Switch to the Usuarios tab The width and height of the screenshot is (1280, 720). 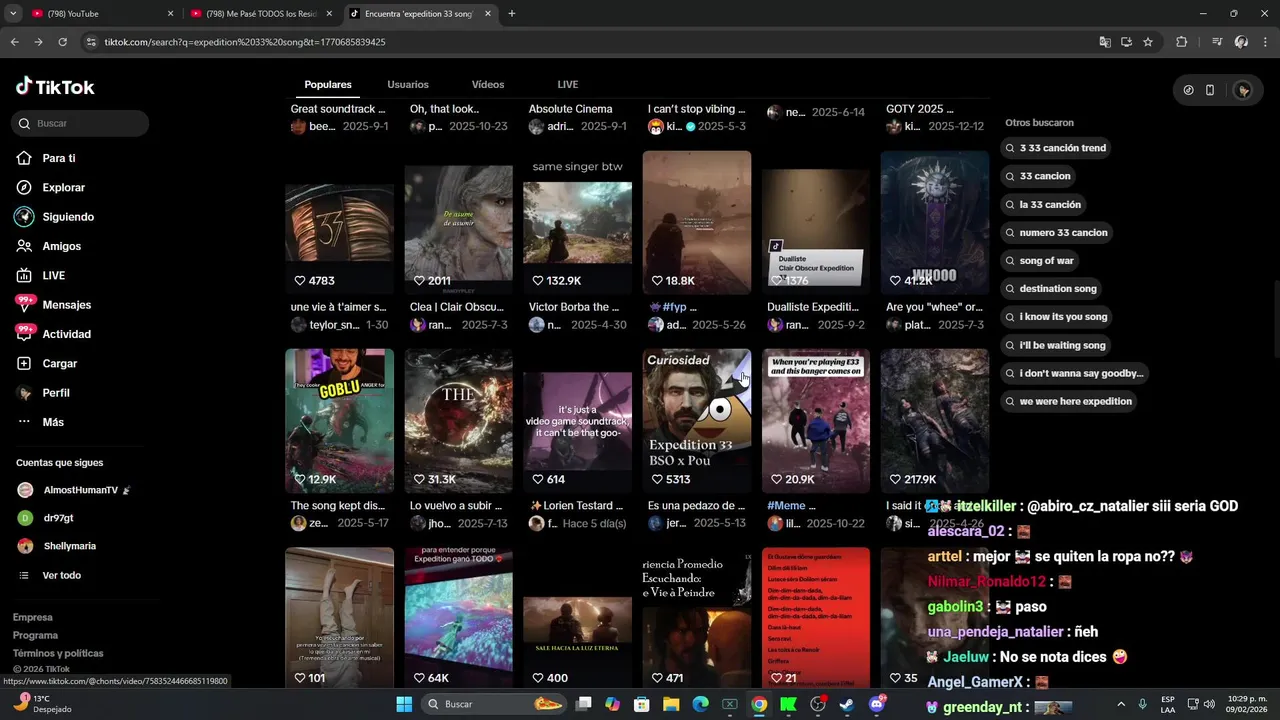click(x=408, y=84)
